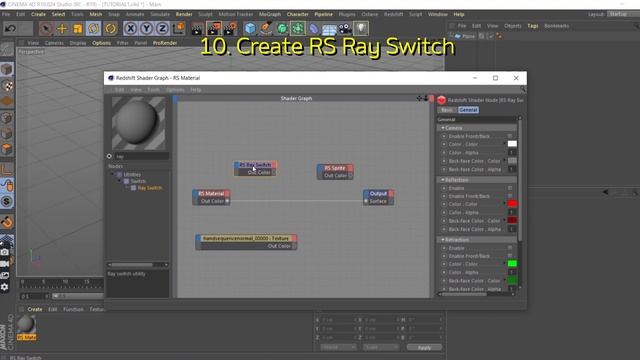Screen dimensions: 640x360
Task: Open dropdown arrow beside Refraction green color
Action: pyautogui.click(x=505, y=264)
